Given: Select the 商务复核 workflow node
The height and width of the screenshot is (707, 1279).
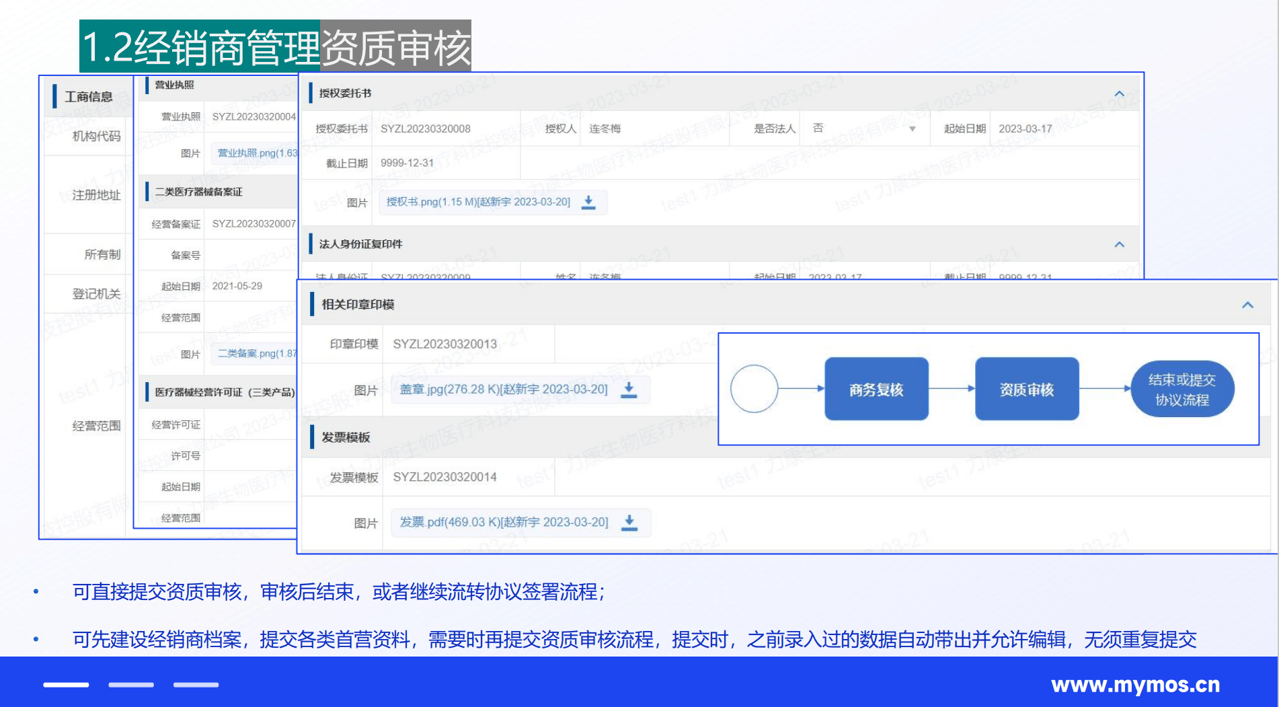Looking at the screenshot, I should click(x=876, y=388).
